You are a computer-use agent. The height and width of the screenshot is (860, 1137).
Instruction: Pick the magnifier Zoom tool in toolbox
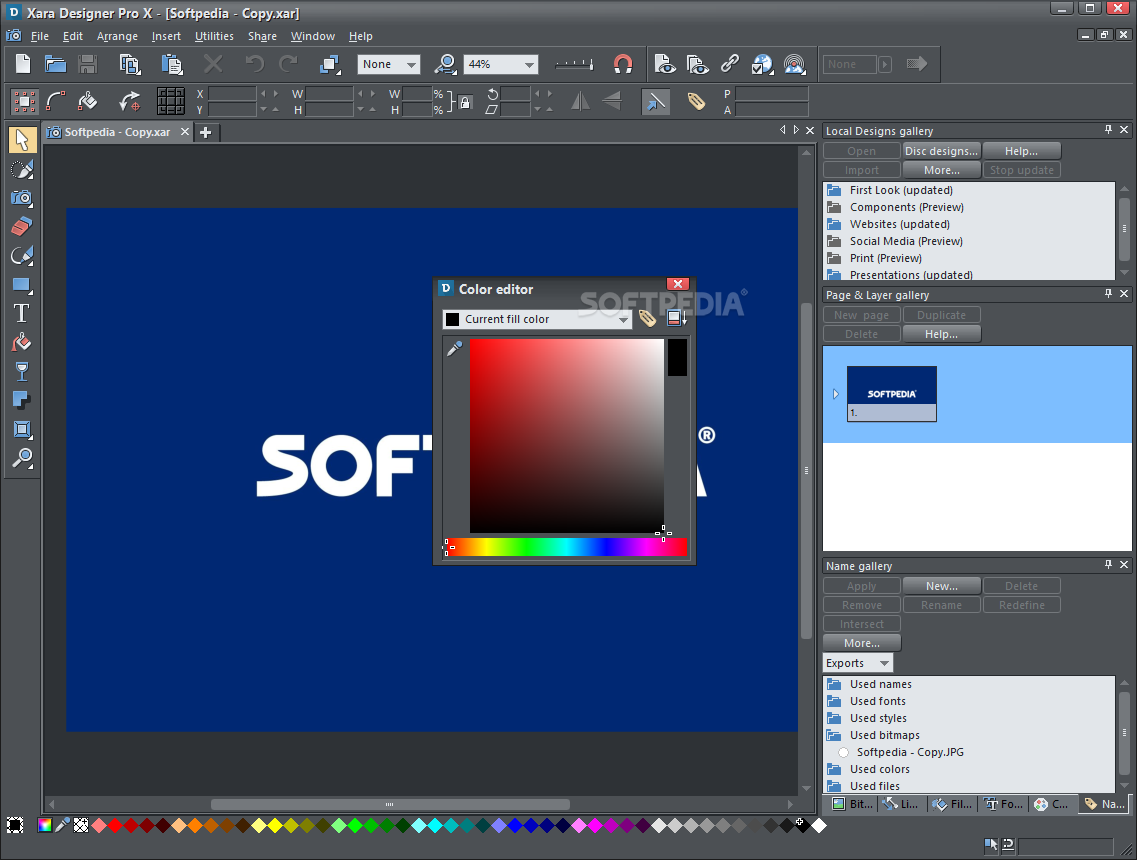22,458
